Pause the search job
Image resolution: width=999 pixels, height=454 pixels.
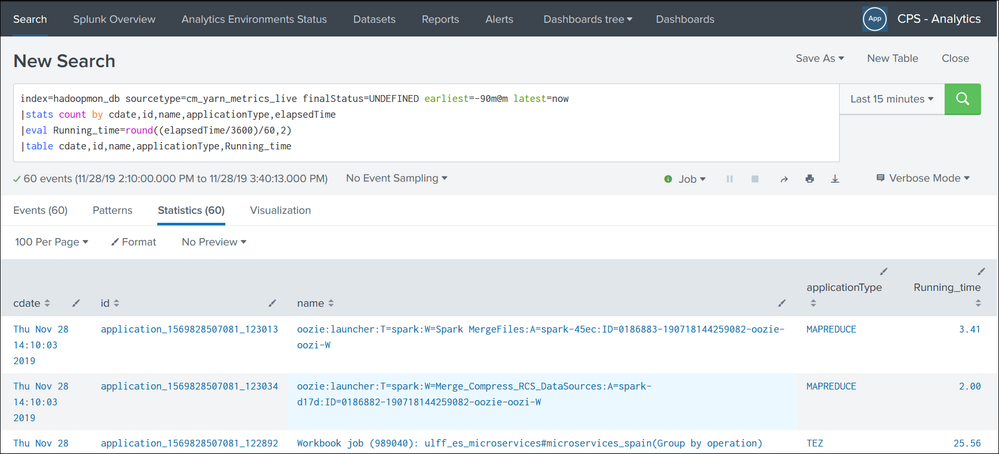click(x=729, y=180)
